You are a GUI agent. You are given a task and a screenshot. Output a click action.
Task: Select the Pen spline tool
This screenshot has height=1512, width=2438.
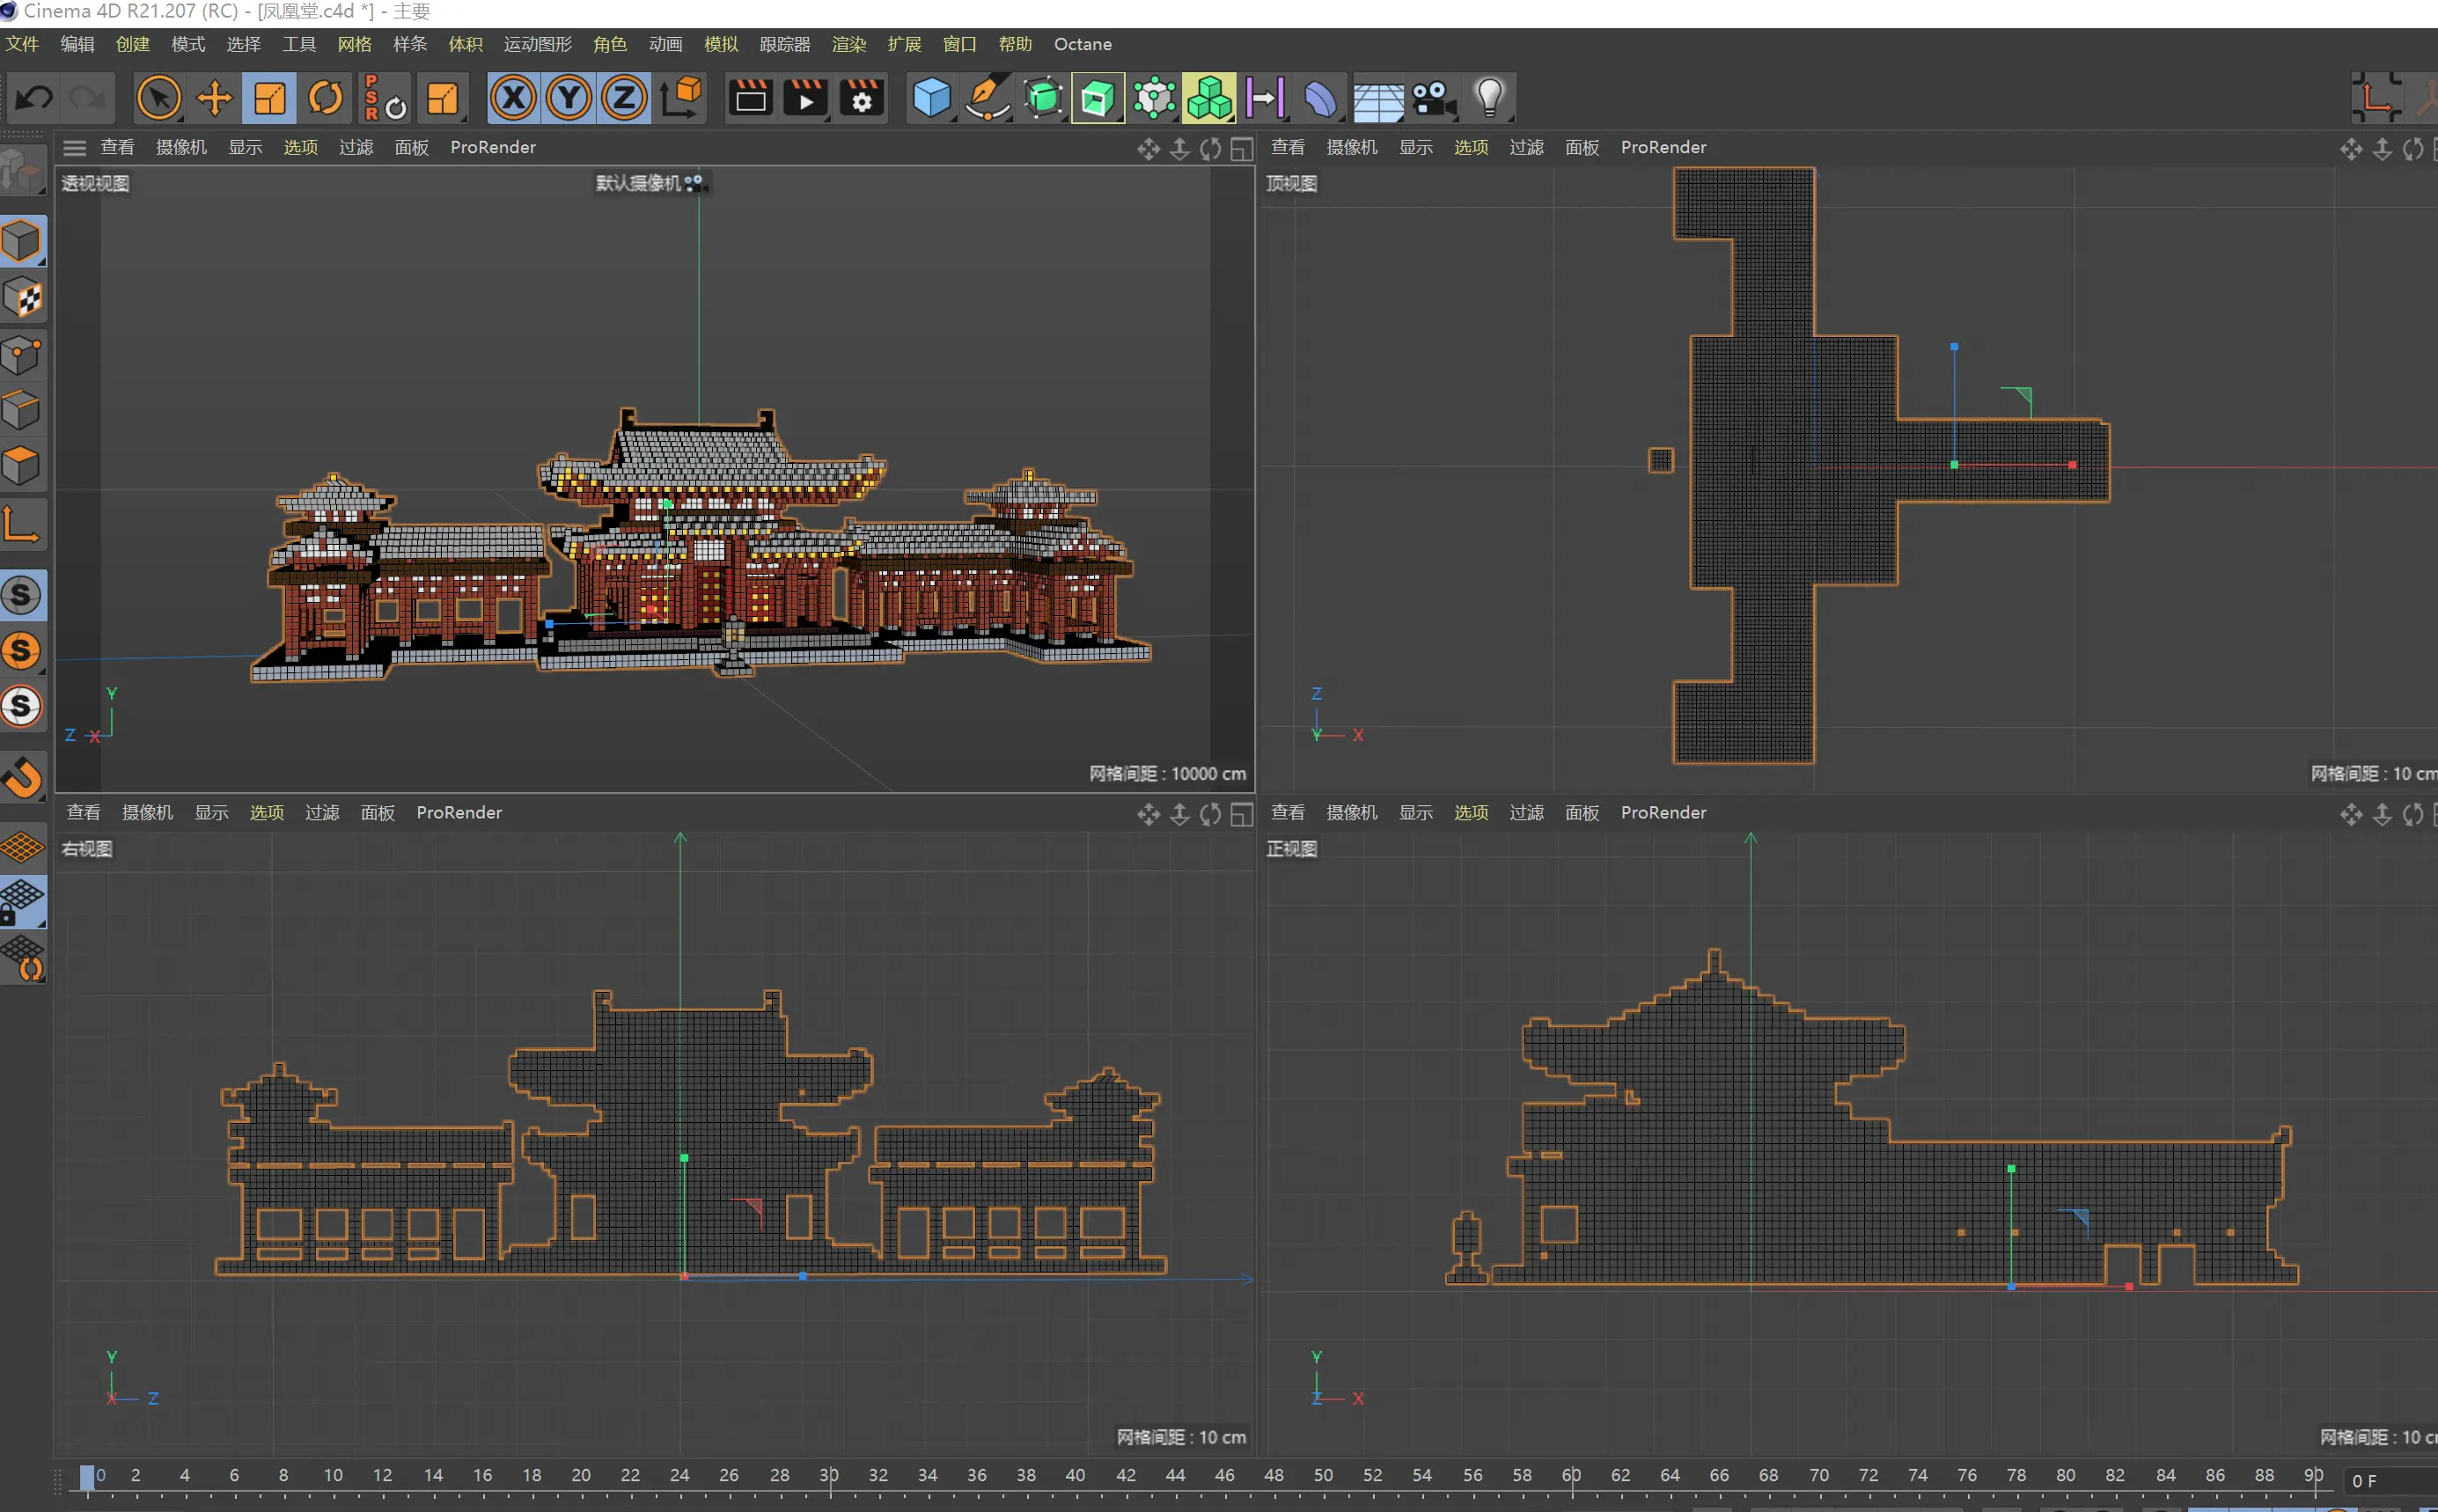[x=987, y=98]
